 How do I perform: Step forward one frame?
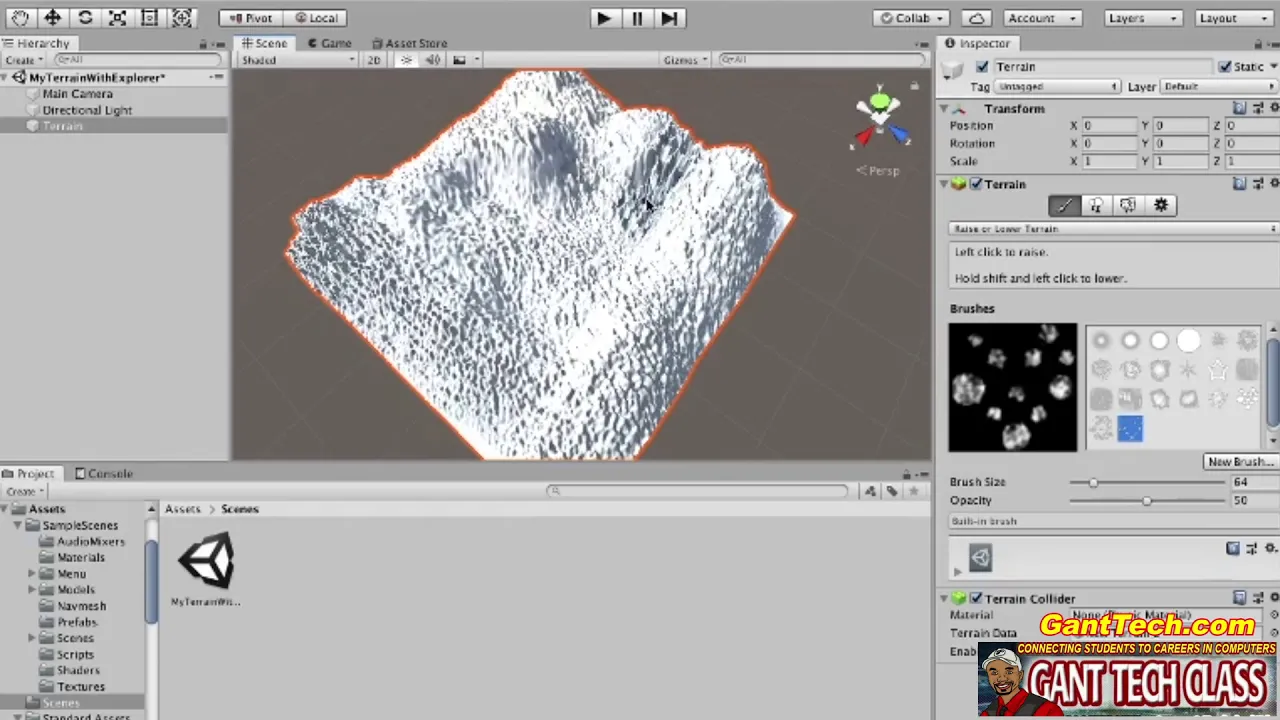point(669,18)
